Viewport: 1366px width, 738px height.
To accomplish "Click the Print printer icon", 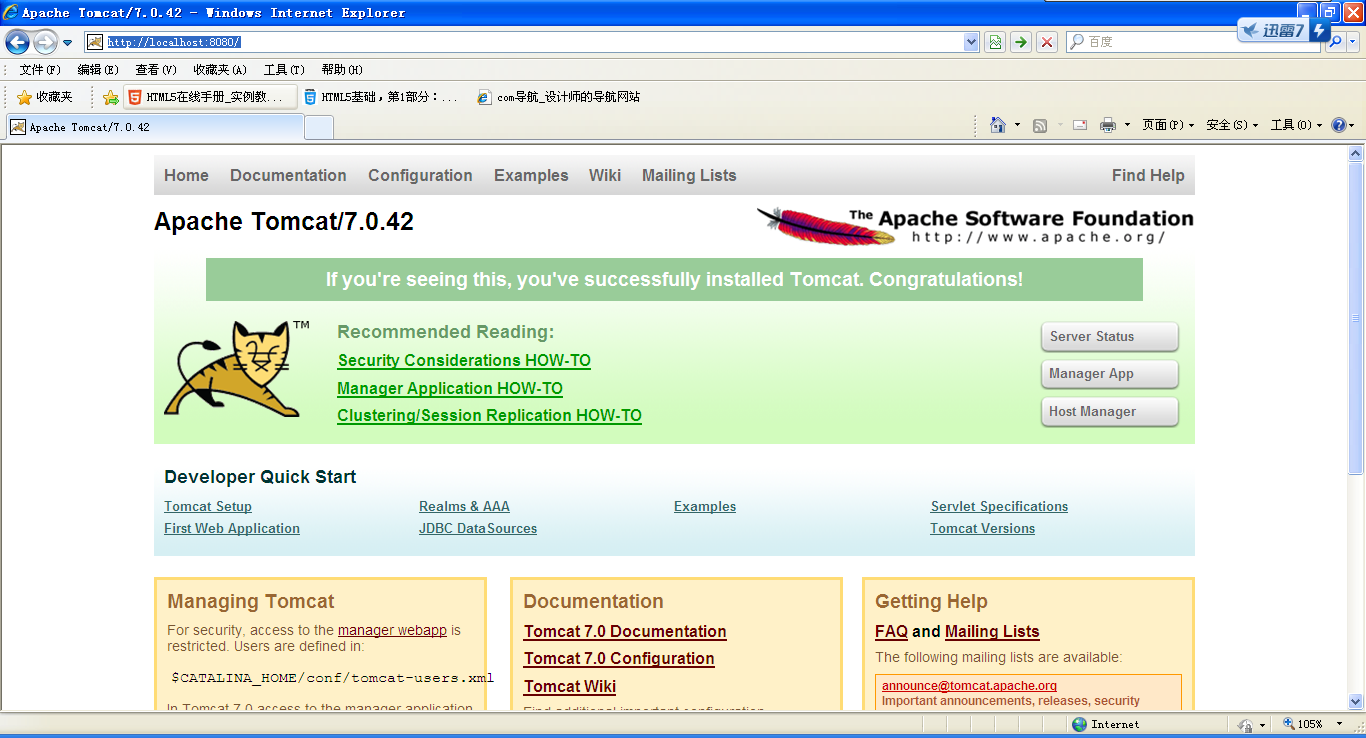I will [1108, 125].
